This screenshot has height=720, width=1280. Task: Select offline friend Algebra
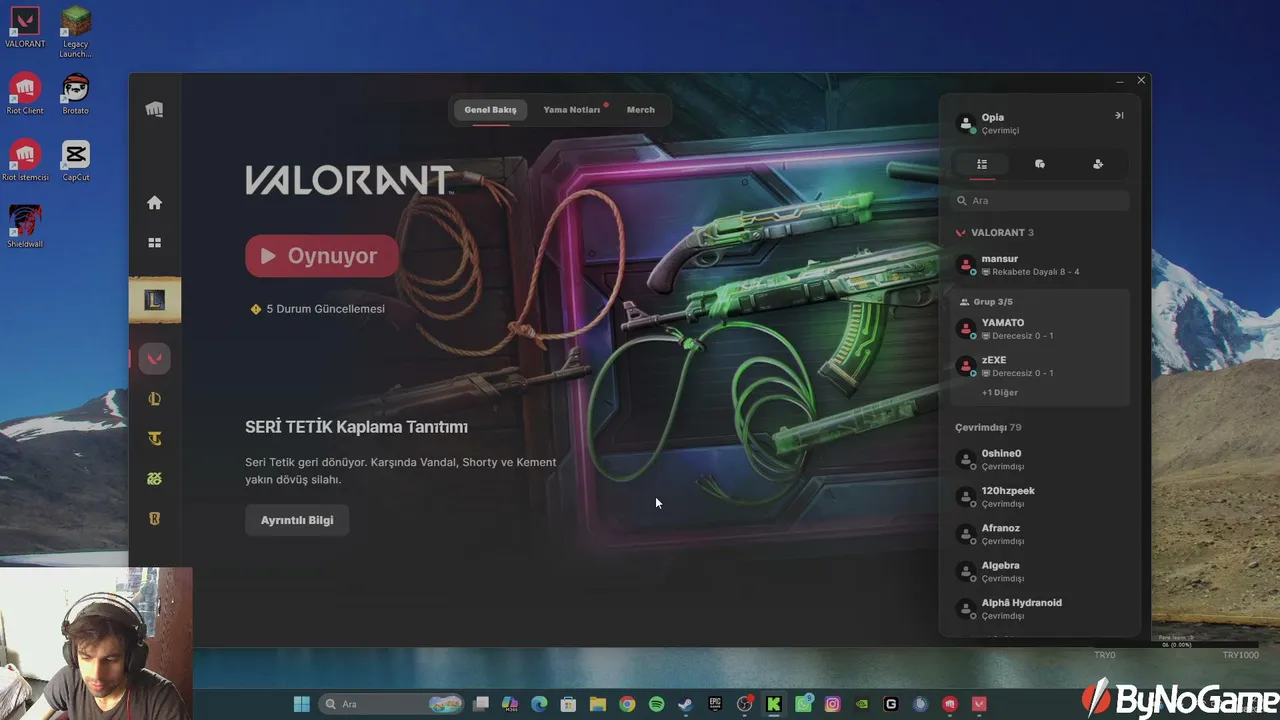point(1040,572)
